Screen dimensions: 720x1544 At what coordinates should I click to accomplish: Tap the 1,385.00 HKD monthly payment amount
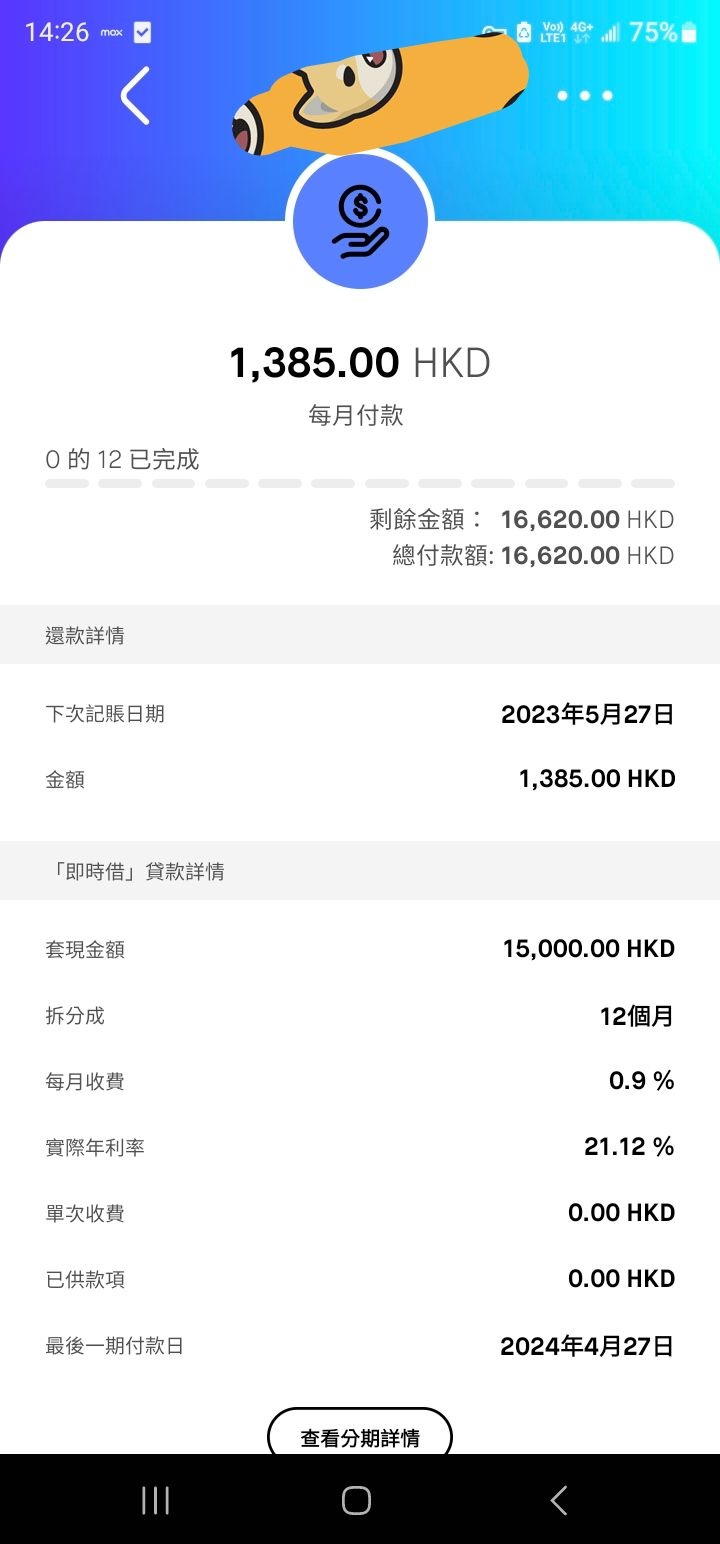(x=360, y=362)
